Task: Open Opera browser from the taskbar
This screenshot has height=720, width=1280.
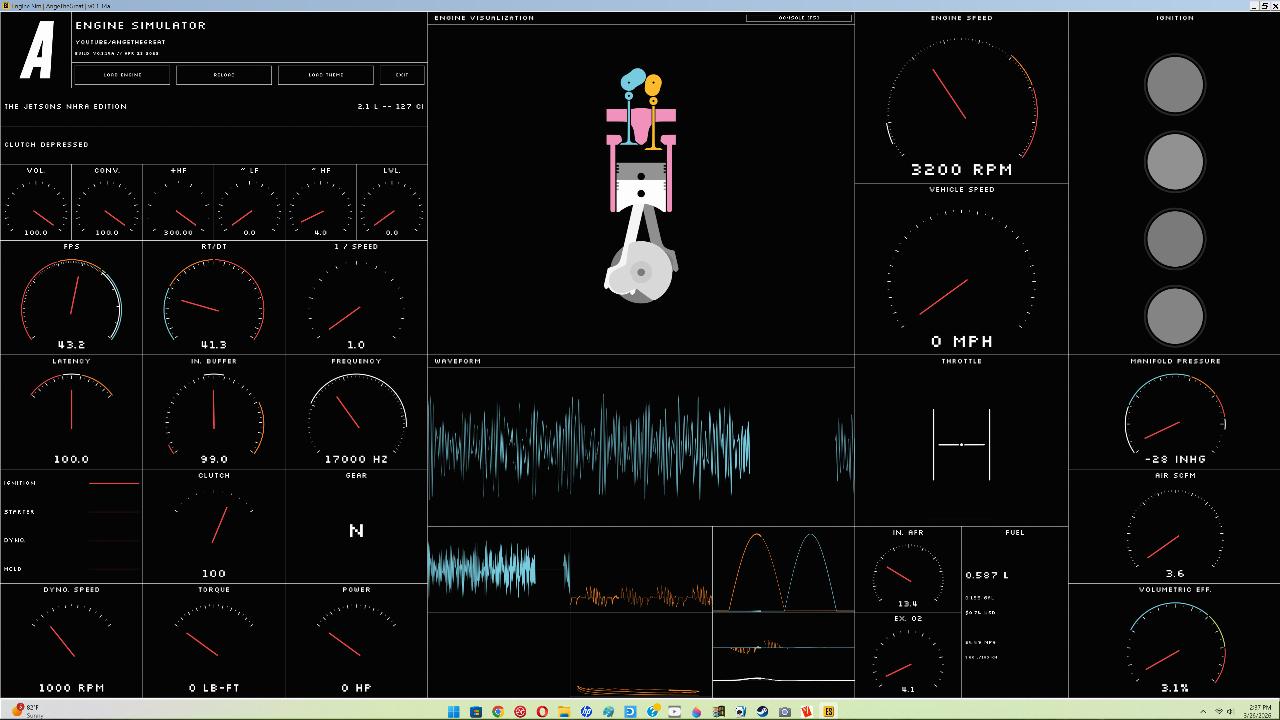Action: click(542, 712)
